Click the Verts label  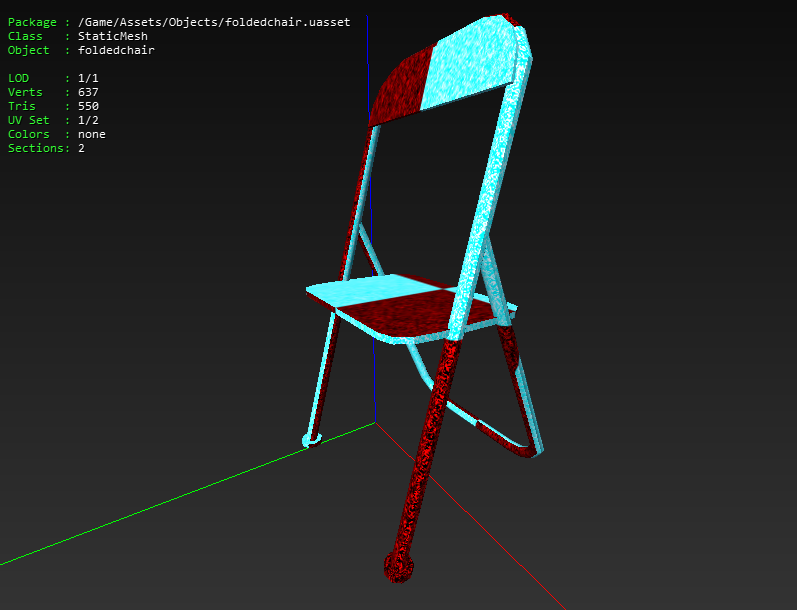click(x=25, y=92)
